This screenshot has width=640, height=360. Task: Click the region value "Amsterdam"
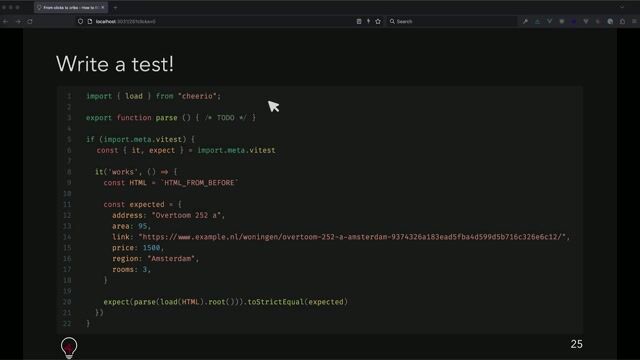click(171, 258)
